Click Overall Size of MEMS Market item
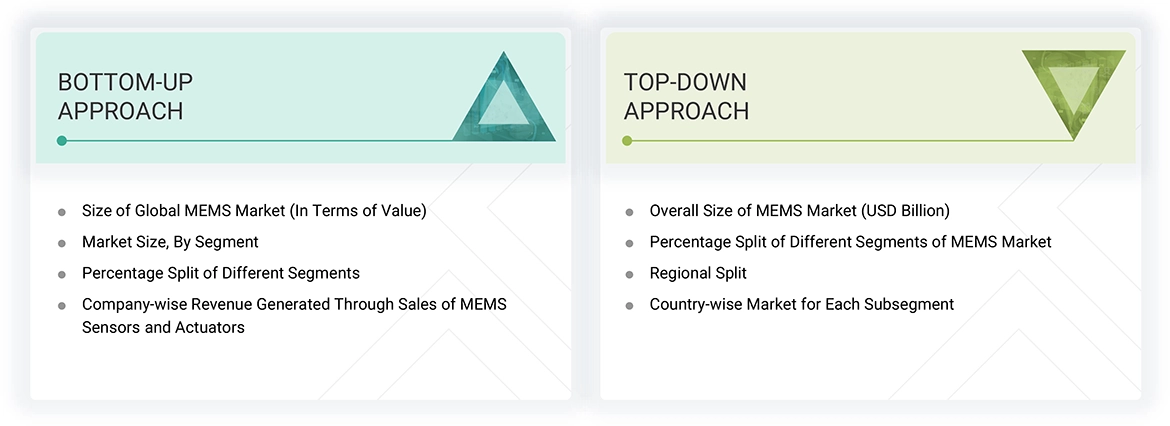This screenshot has width=1170, height=426. pyautogui.click(x=799, y=211)
